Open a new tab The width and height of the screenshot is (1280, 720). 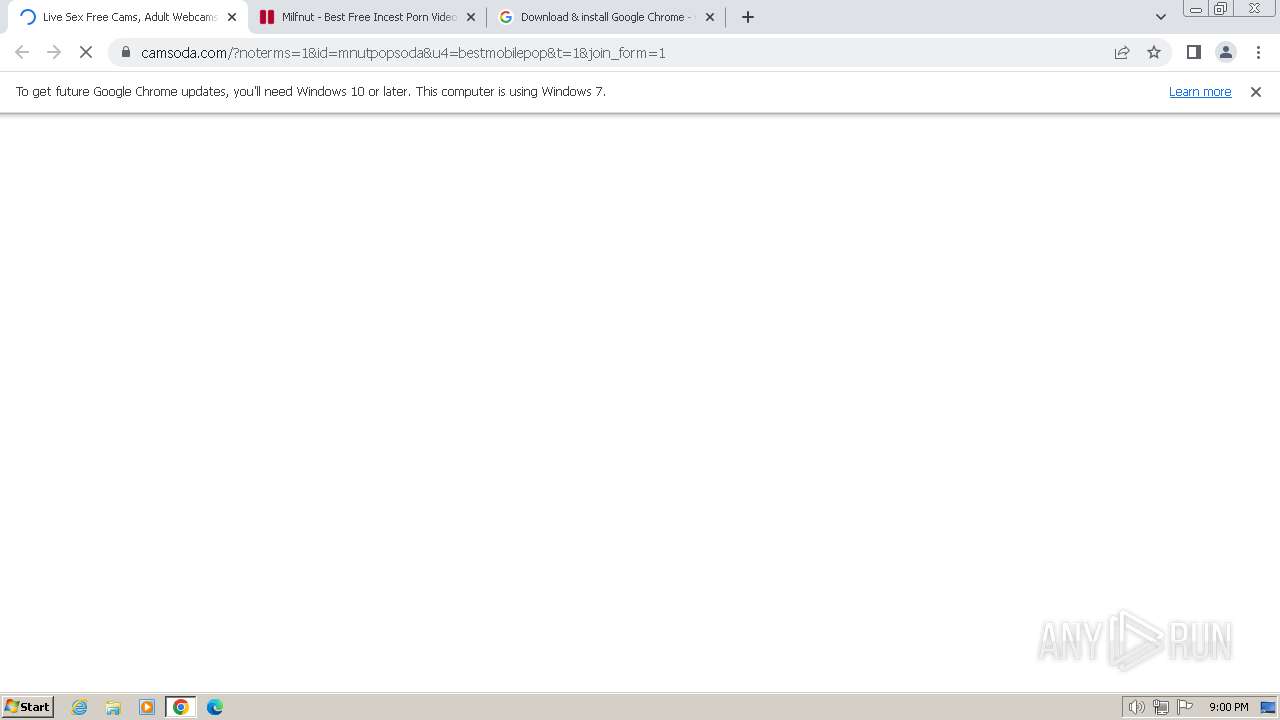[x=748, y=17]
